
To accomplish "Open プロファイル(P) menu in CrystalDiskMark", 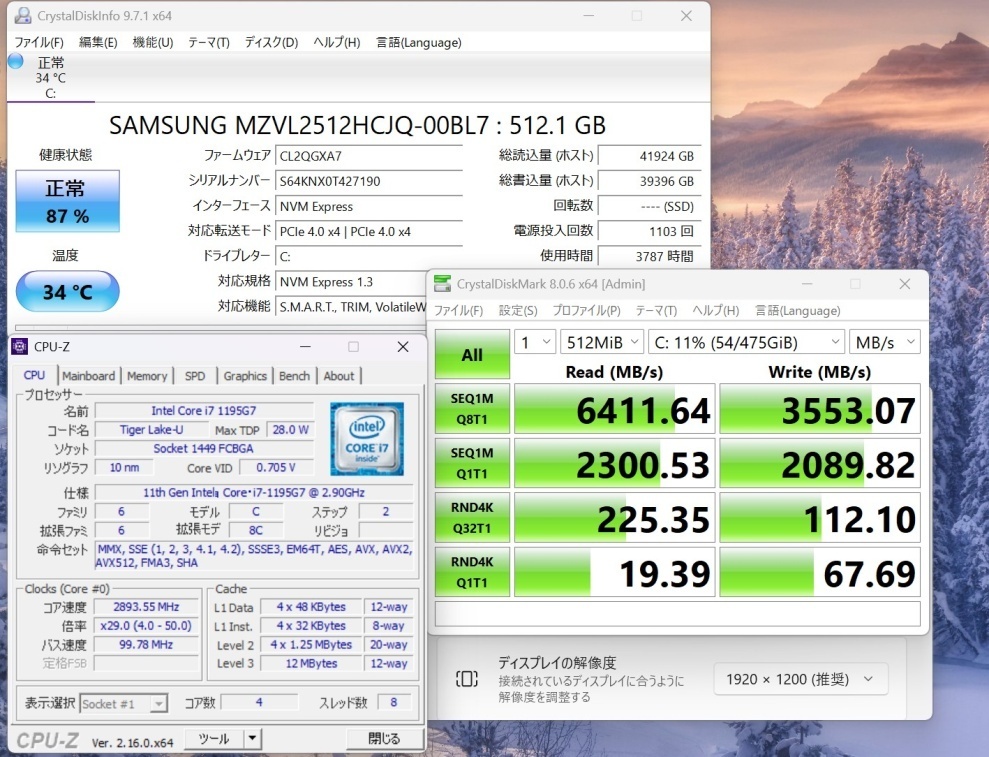I will (x=587, y=310).
